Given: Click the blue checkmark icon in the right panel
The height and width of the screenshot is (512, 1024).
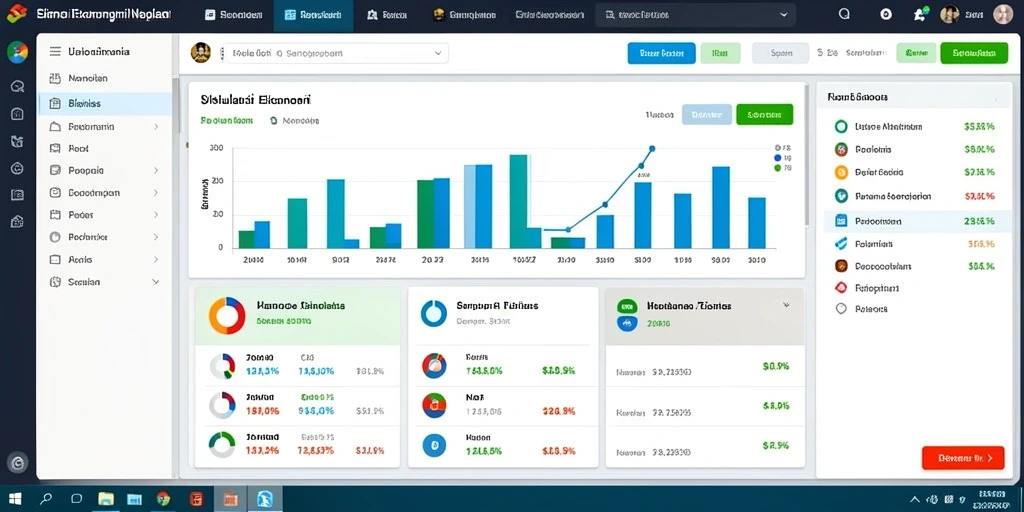Looking at the screenshot, I should click(x=841, y=244).
